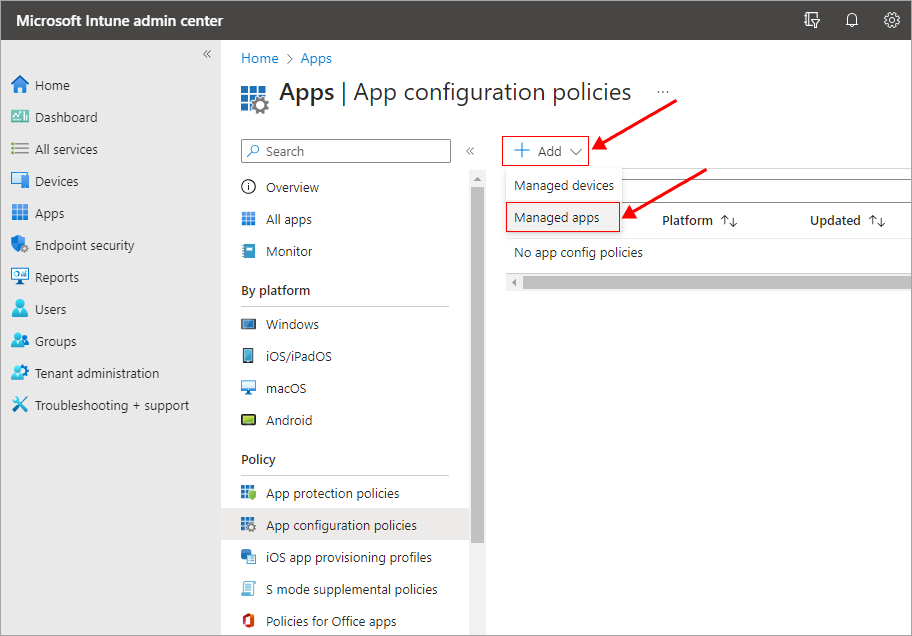Click the vertical scrollbar of Apps menu

click(x=478, y=365)
